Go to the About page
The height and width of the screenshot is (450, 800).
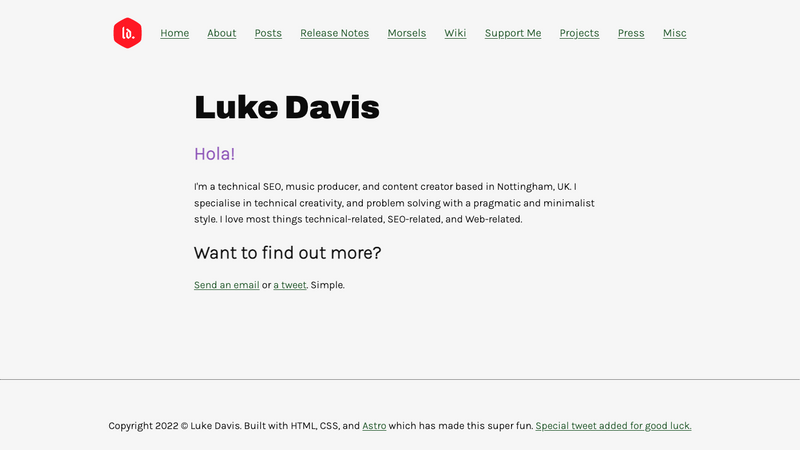point(221,33)
